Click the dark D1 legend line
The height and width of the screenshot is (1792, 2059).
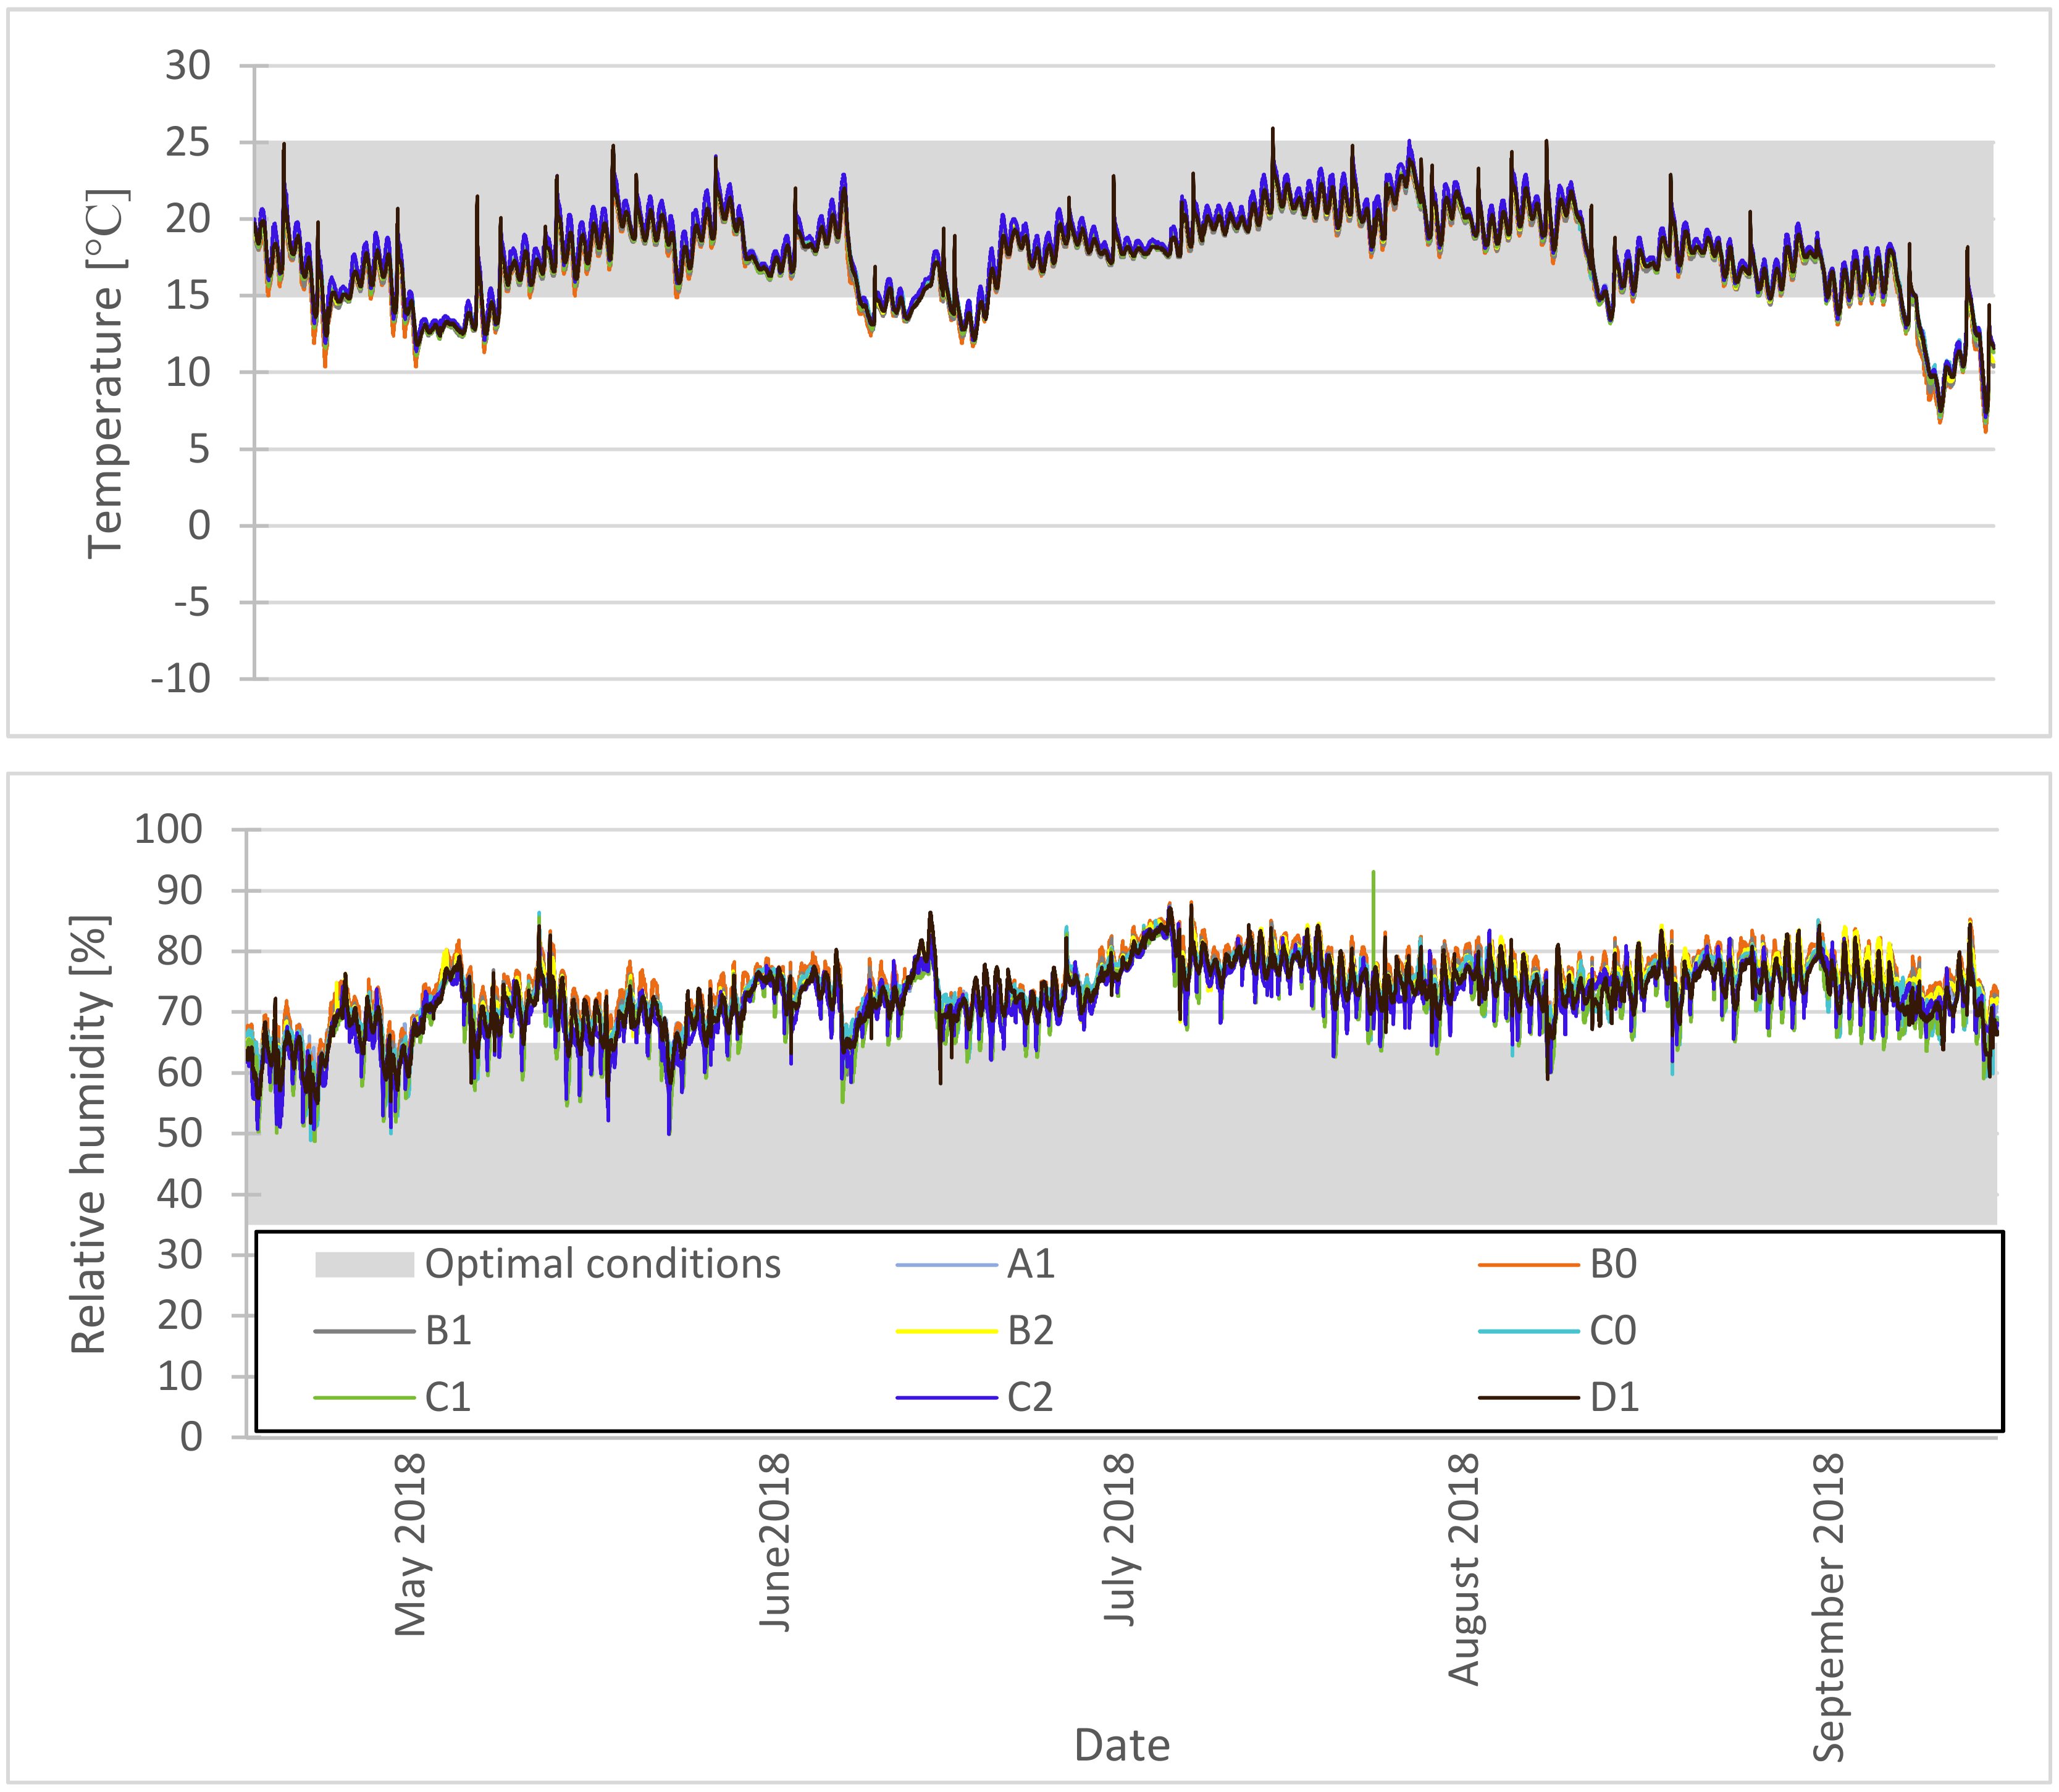[1528, 1397]
